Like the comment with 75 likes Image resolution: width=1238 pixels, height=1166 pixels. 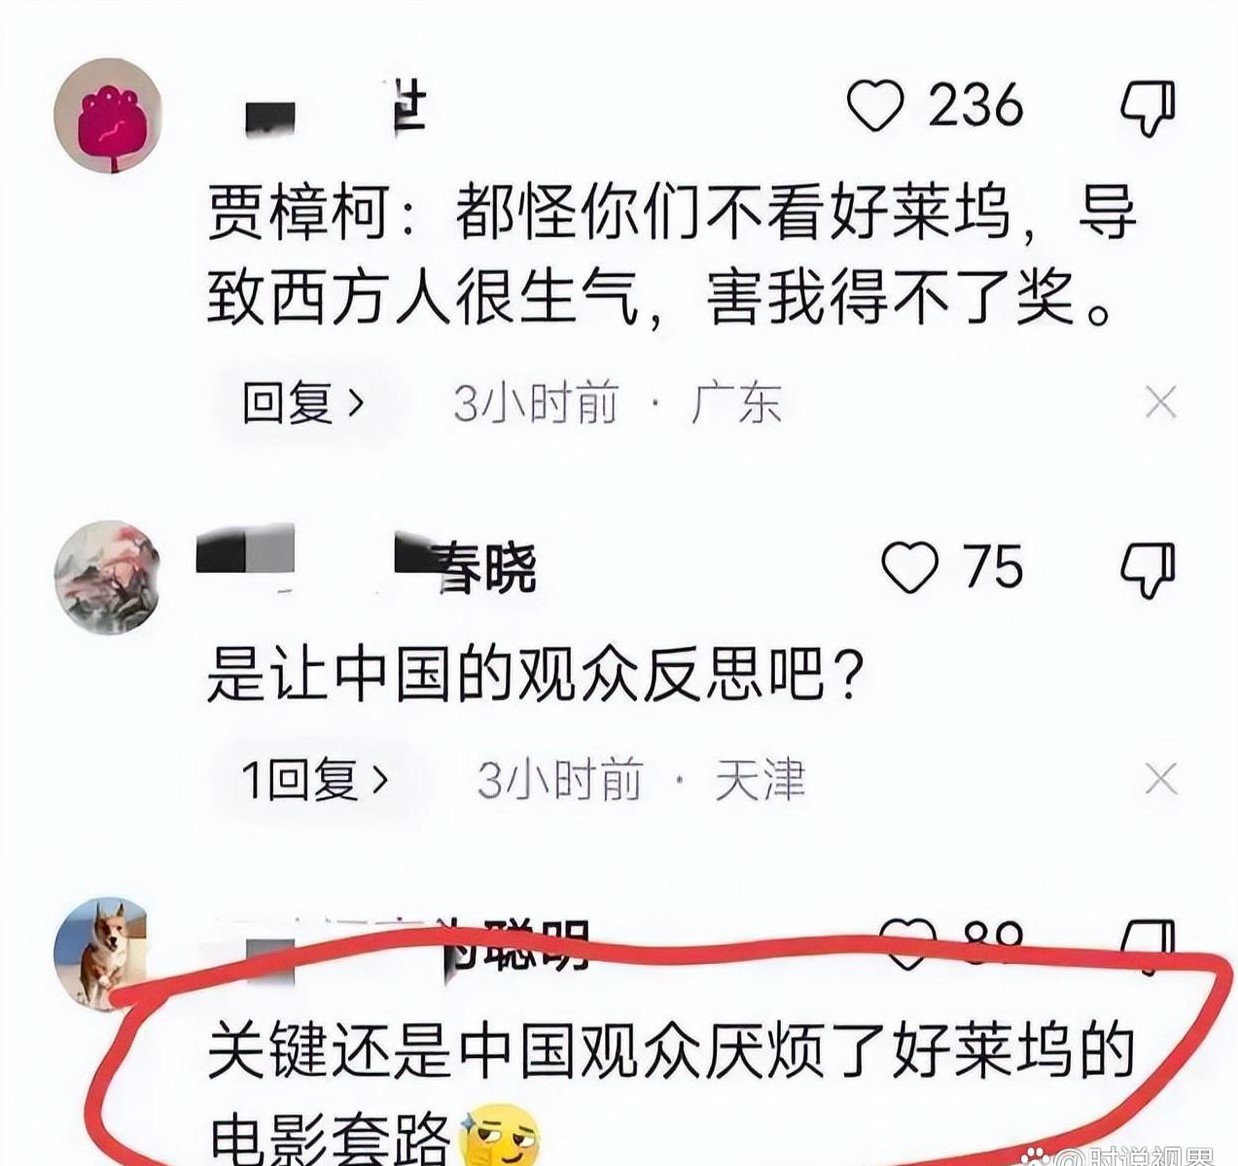pyautogui.click(x=910, y=567)
